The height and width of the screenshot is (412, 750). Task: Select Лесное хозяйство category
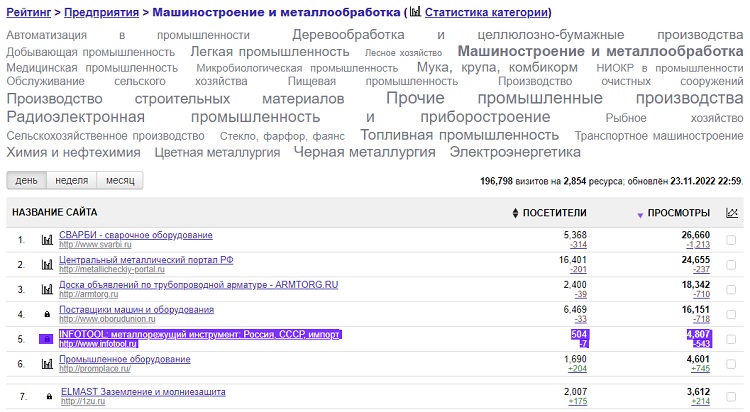[x=403, y=53]
